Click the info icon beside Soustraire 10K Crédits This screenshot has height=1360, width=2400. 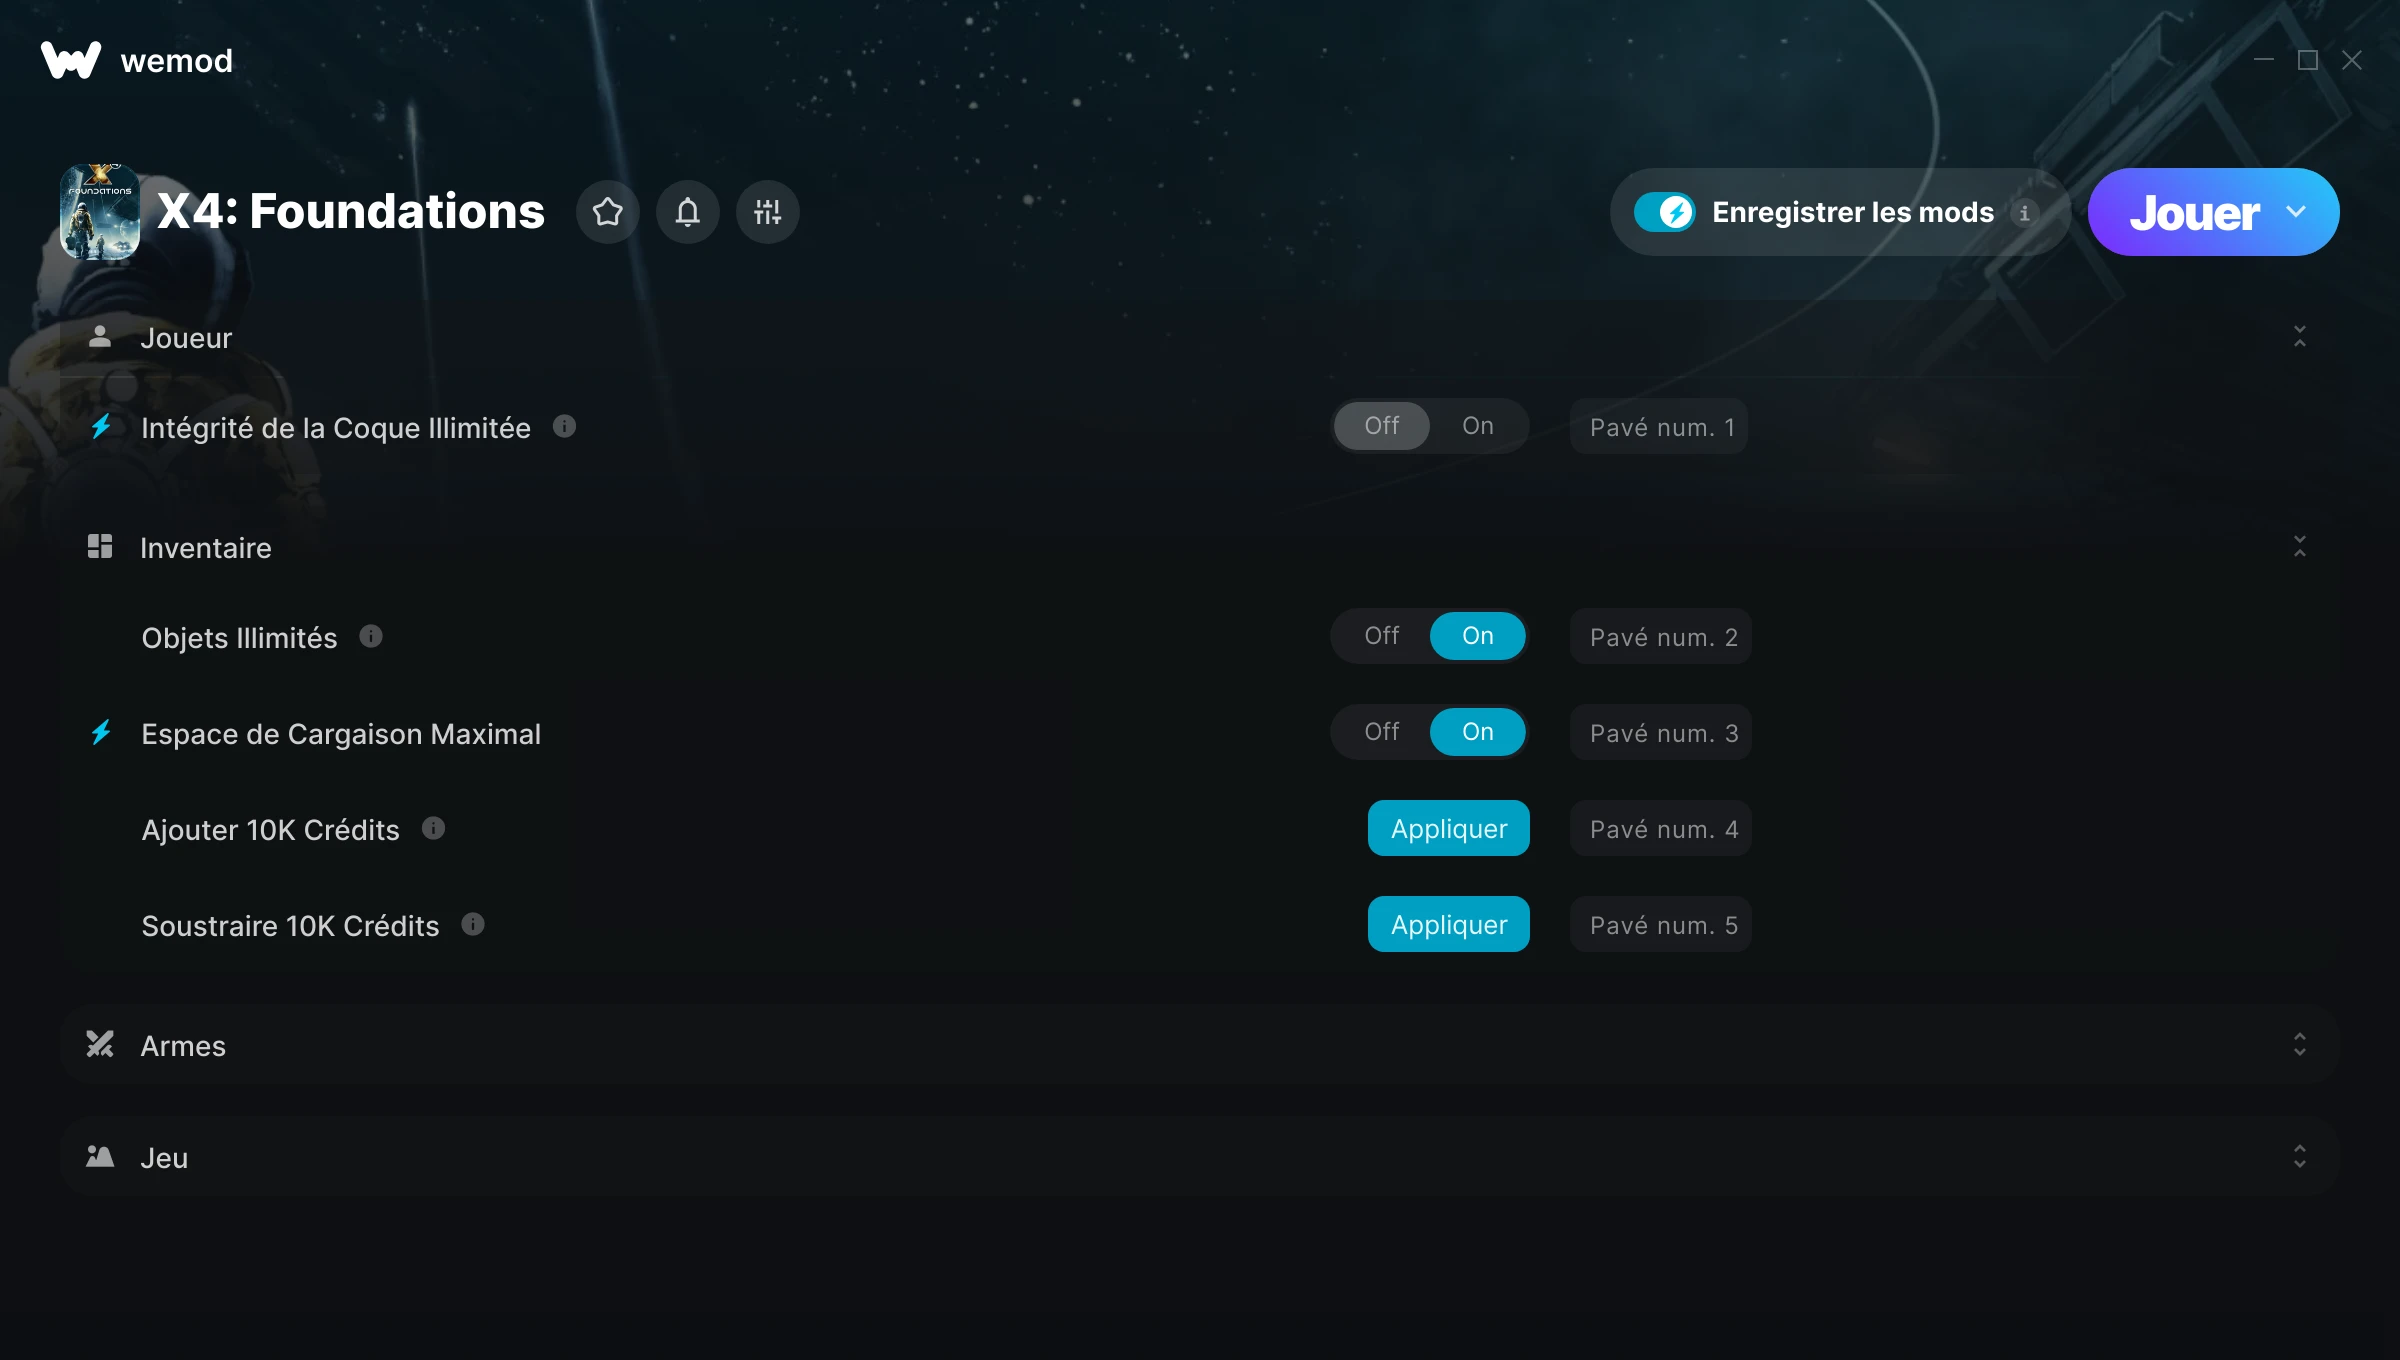tap(473, 925)
